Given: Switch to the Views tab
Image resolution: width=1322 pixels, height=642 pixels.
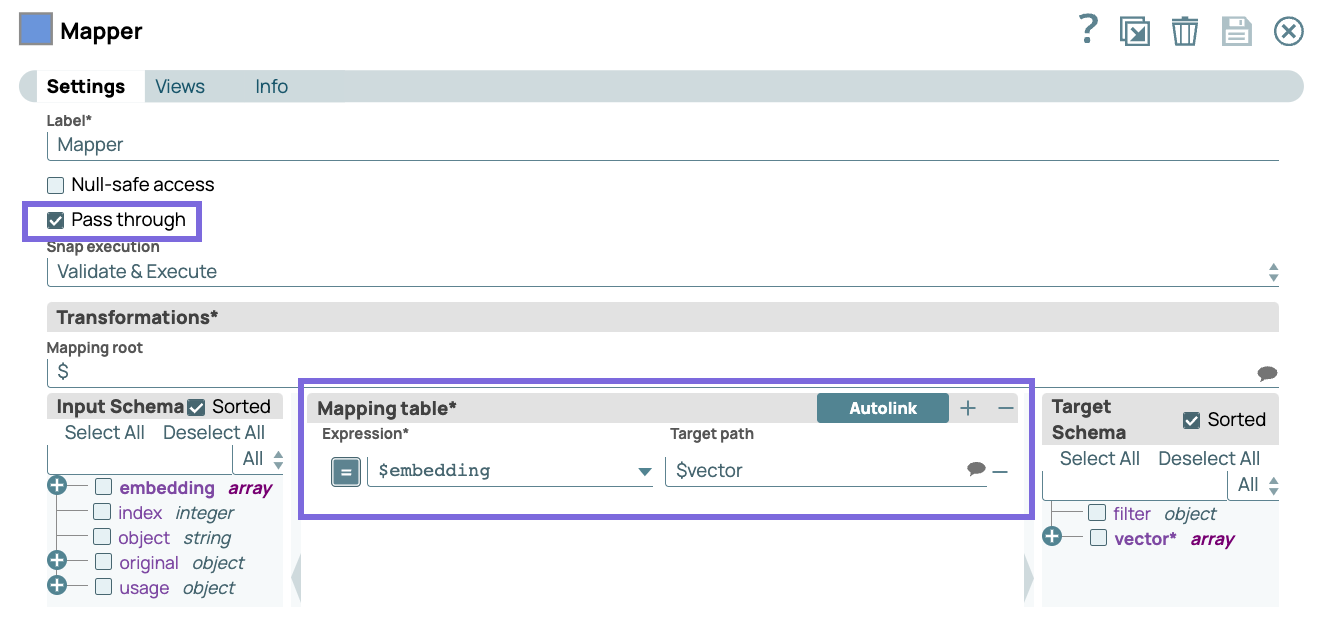Looking at the screenshot, I should click(x=180, y=87).
